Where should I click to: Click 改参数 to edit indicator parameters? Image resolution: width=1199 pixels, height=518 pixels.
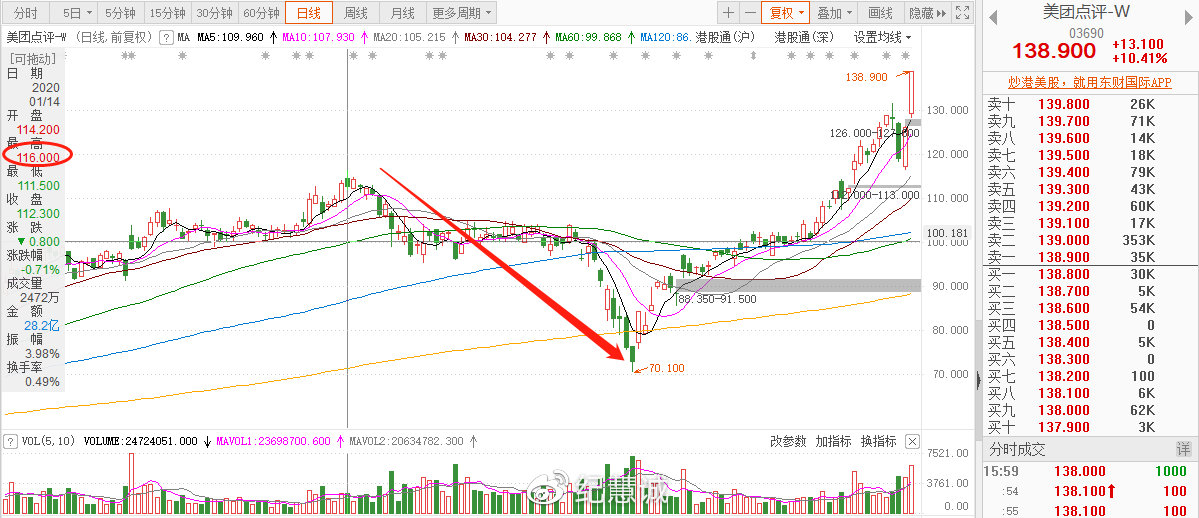788,441
